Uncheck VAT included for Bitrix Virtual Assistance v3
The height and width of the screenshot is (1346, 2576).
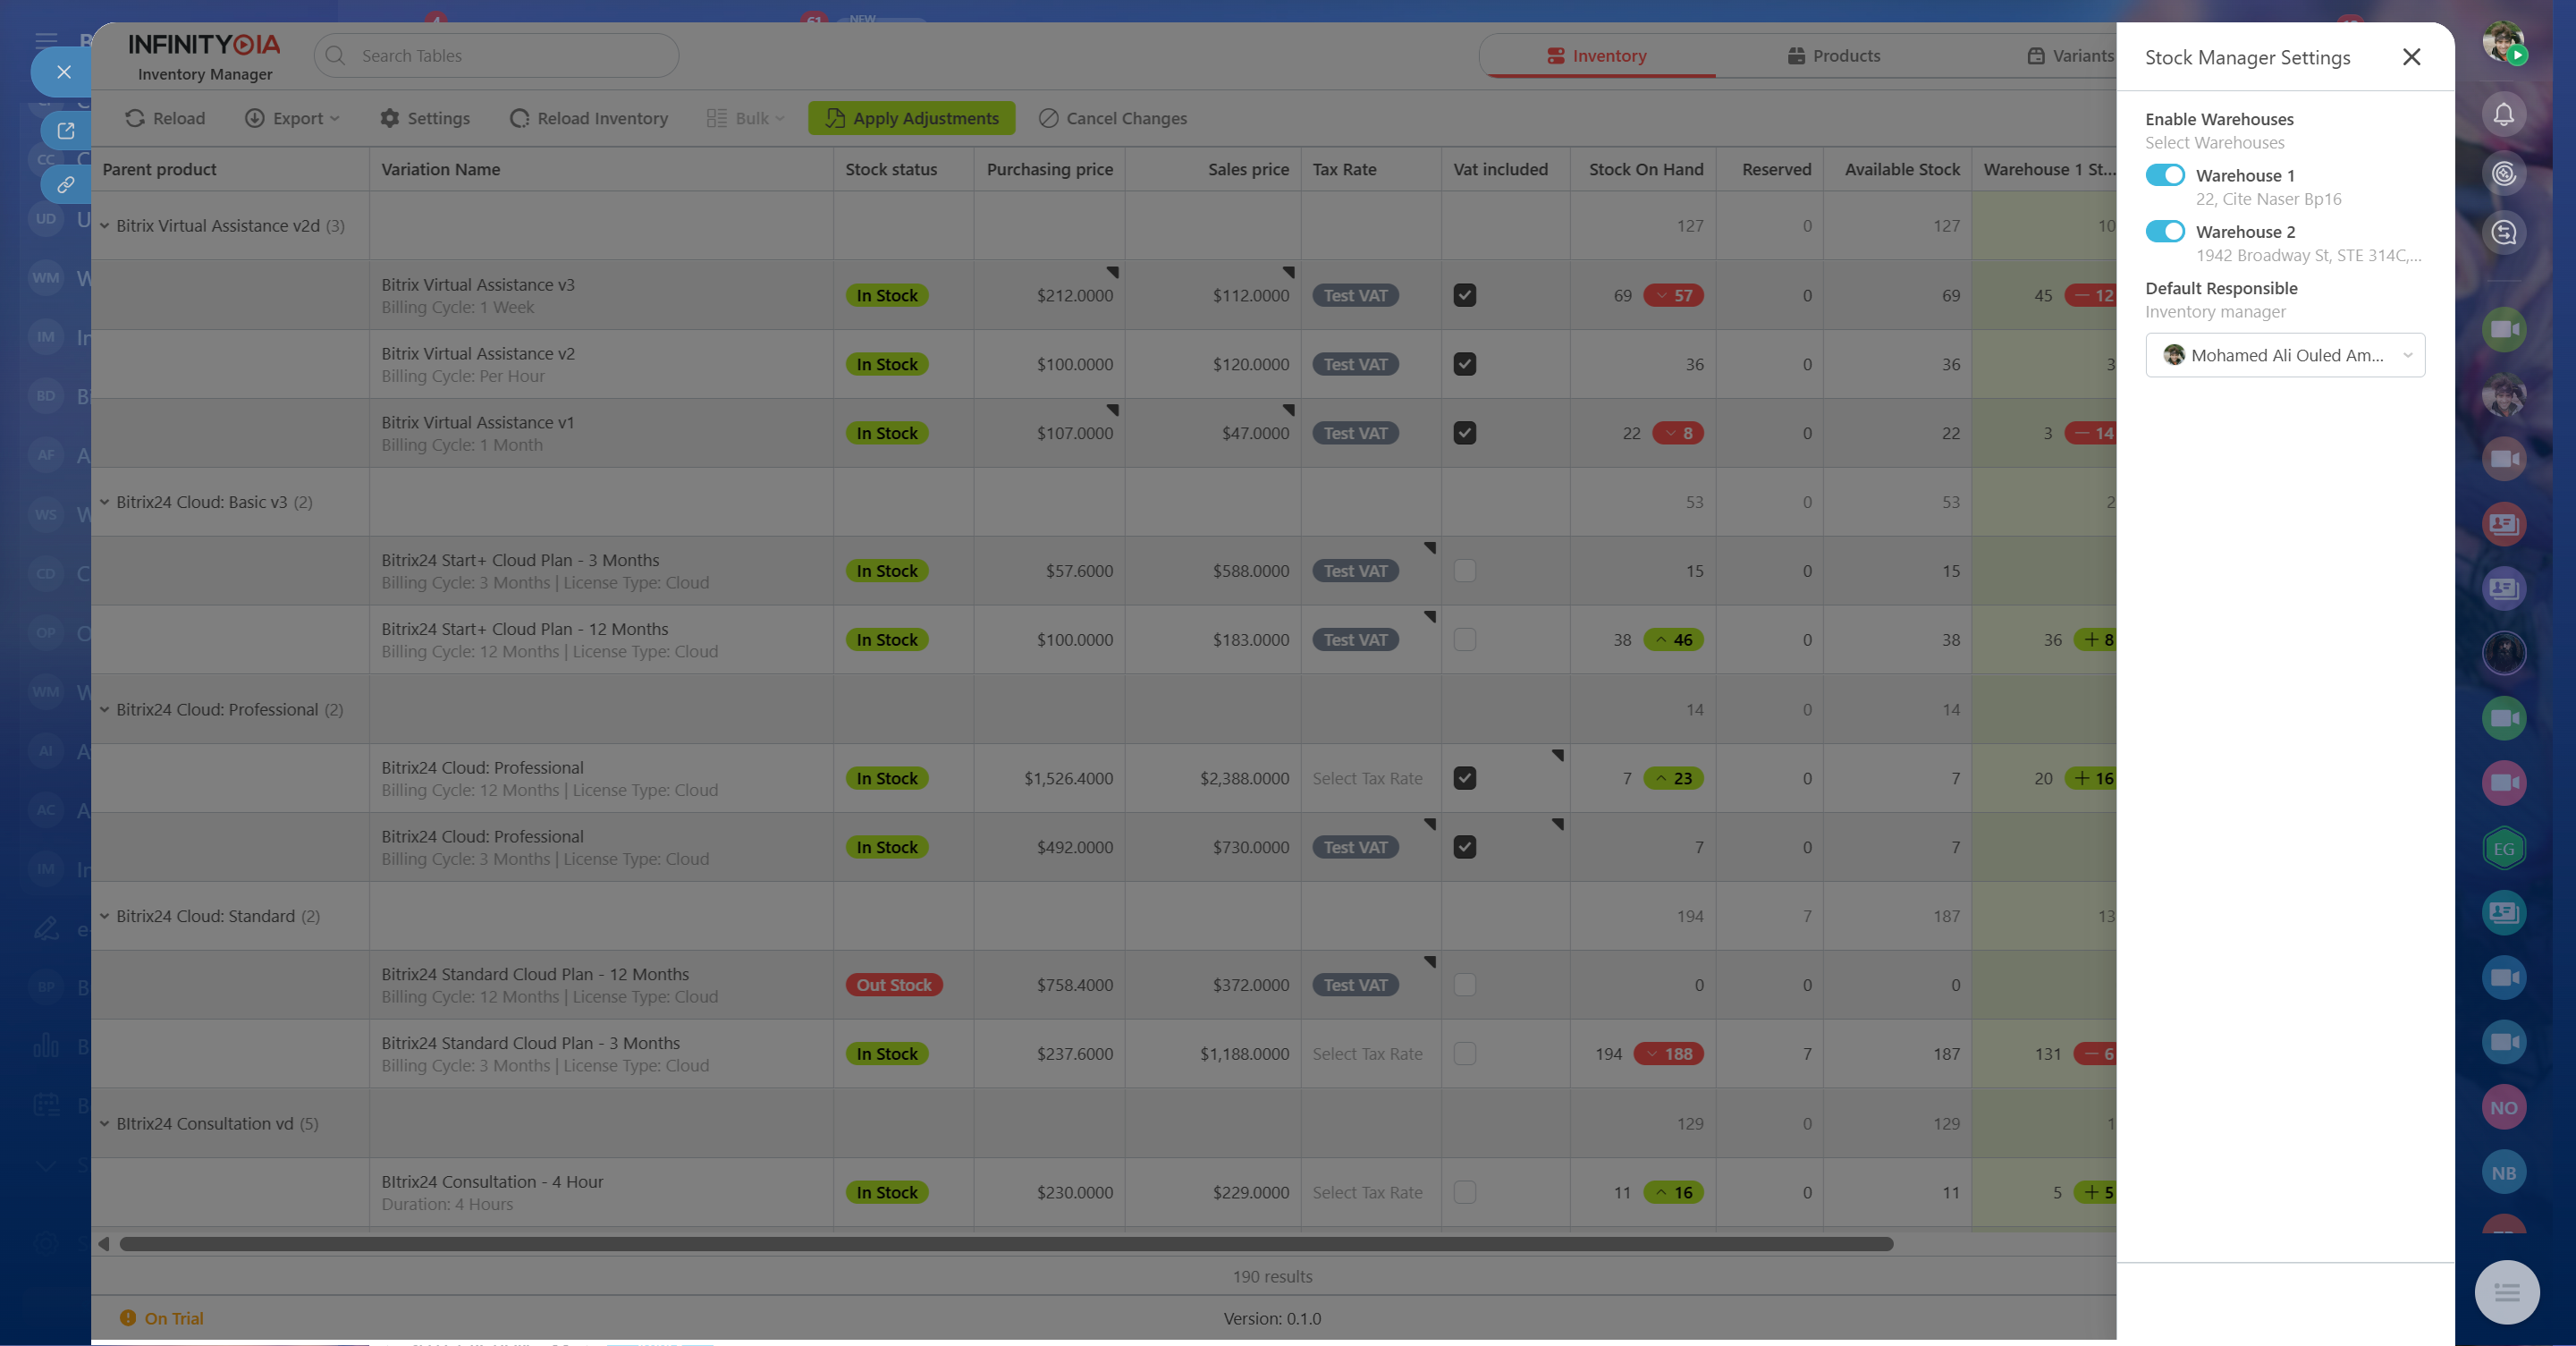coord(1464,295)
